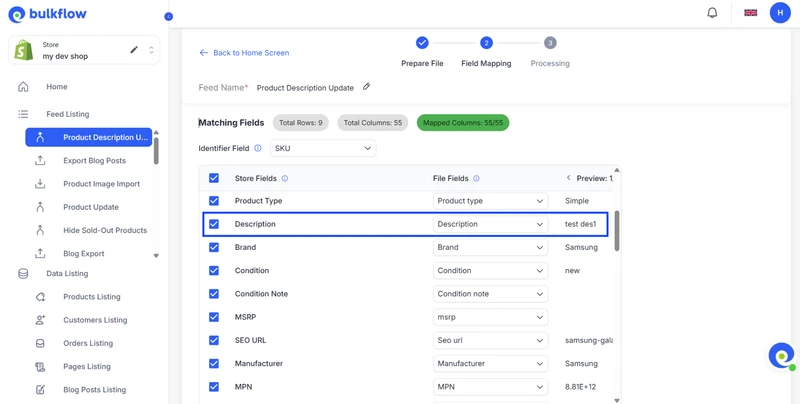The width and height of the screenshot is (800, 404).
Task: Open the MPN file field dropdown
Action: 490,387
